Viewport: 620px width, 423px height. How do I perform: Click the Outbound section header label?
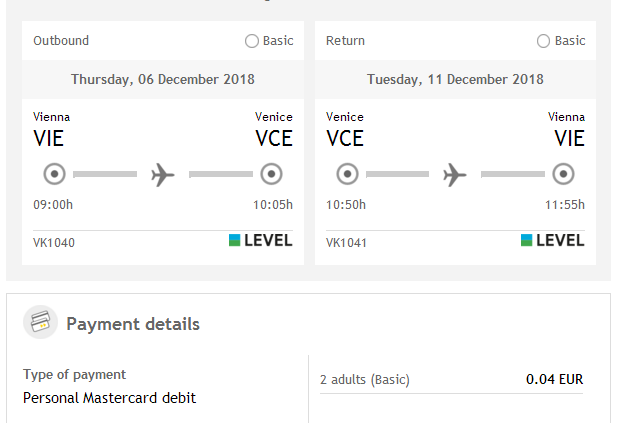pyautogui.click(x=61, y=40)
